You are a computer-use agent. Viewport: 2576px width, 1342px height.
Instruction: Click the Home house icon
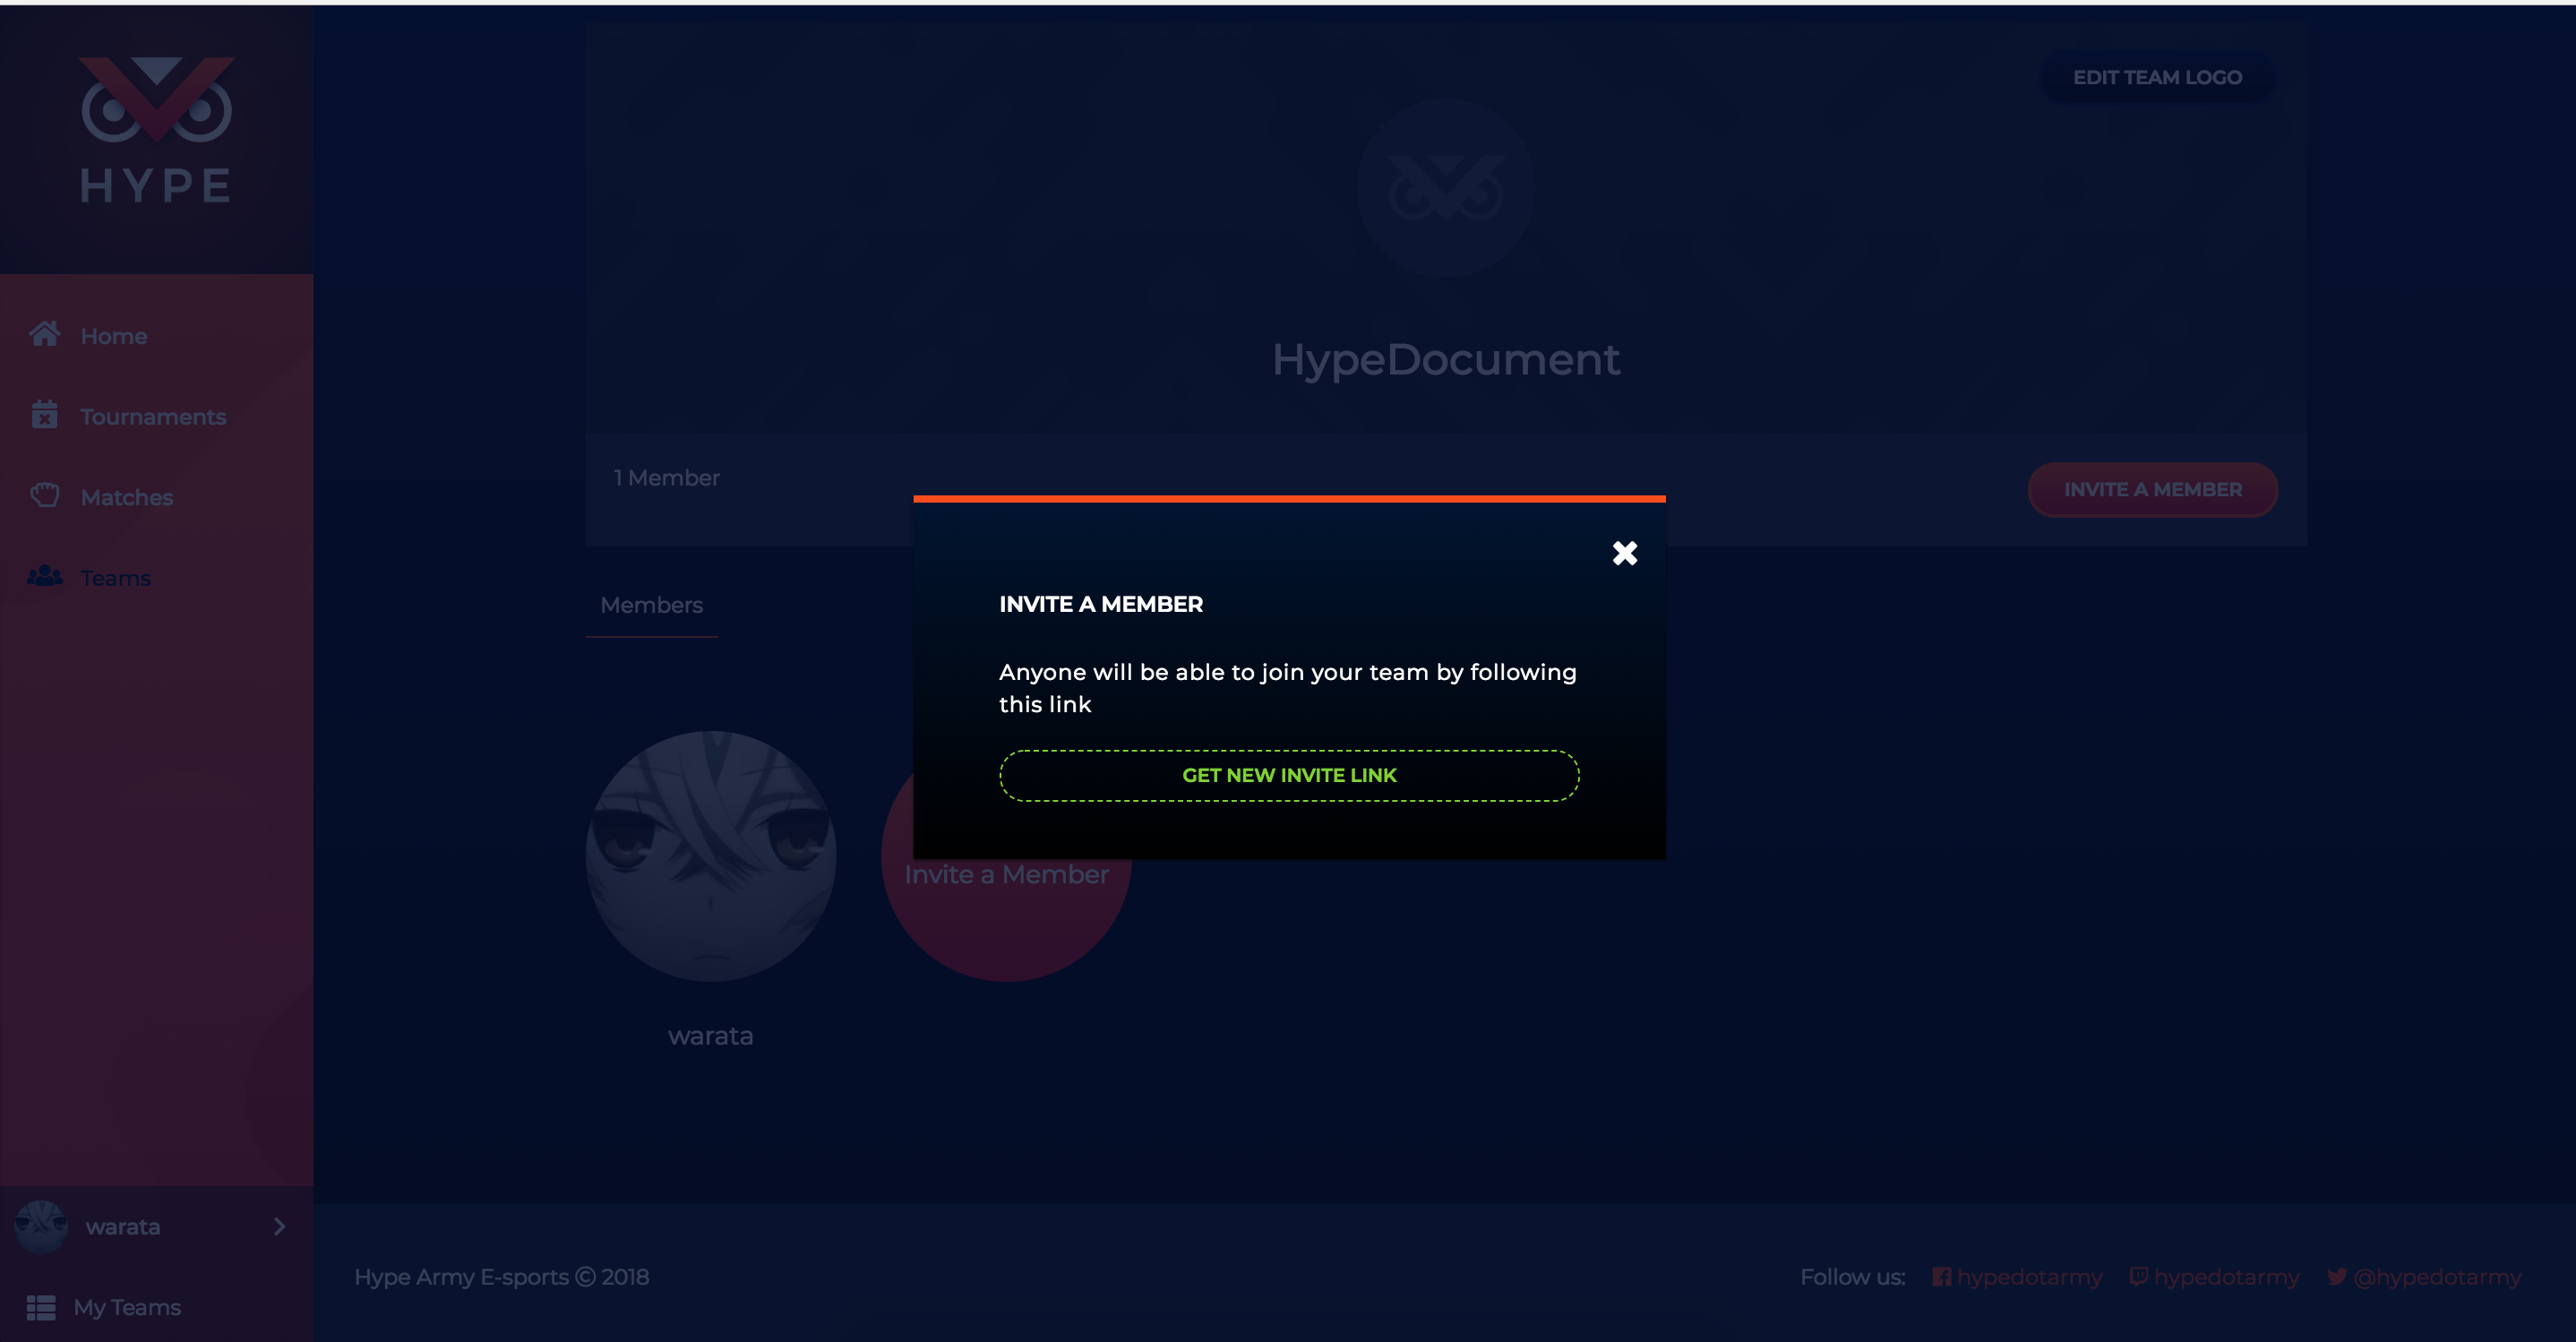click(44, 334)
